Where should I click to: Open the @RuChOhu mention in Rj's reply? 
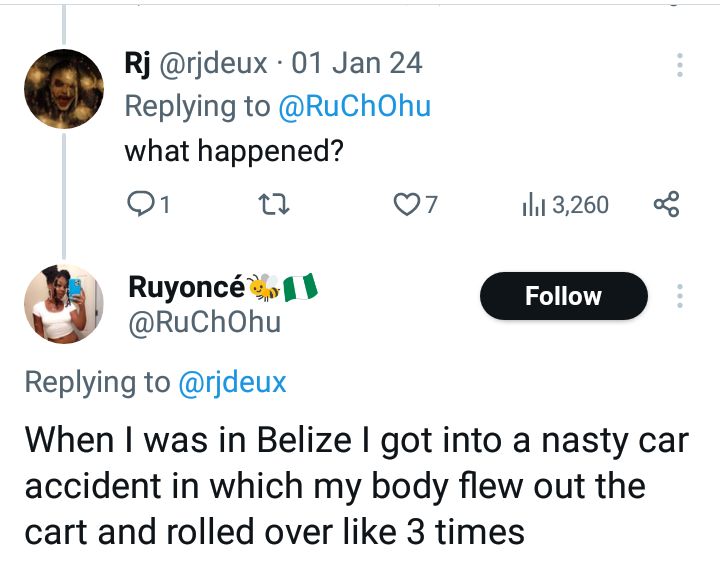click(354, 108)
